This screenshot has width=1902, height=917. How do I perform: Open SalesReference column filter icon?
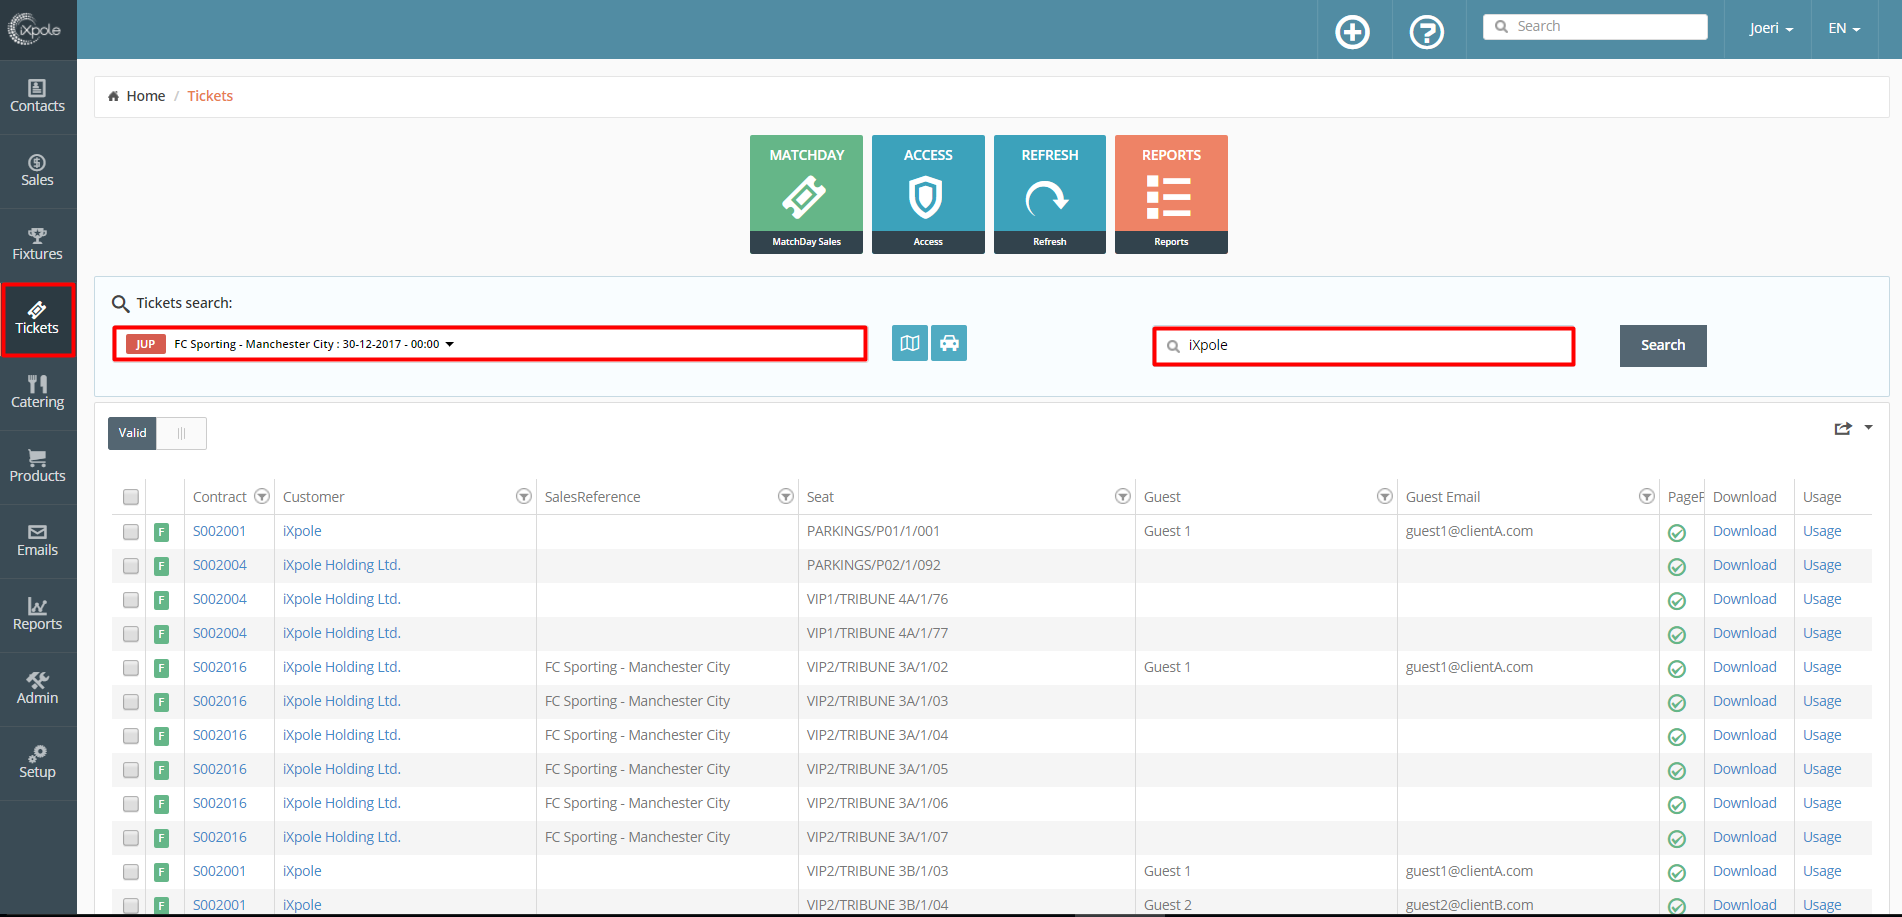pyautogui.click(x=786, y=497)
